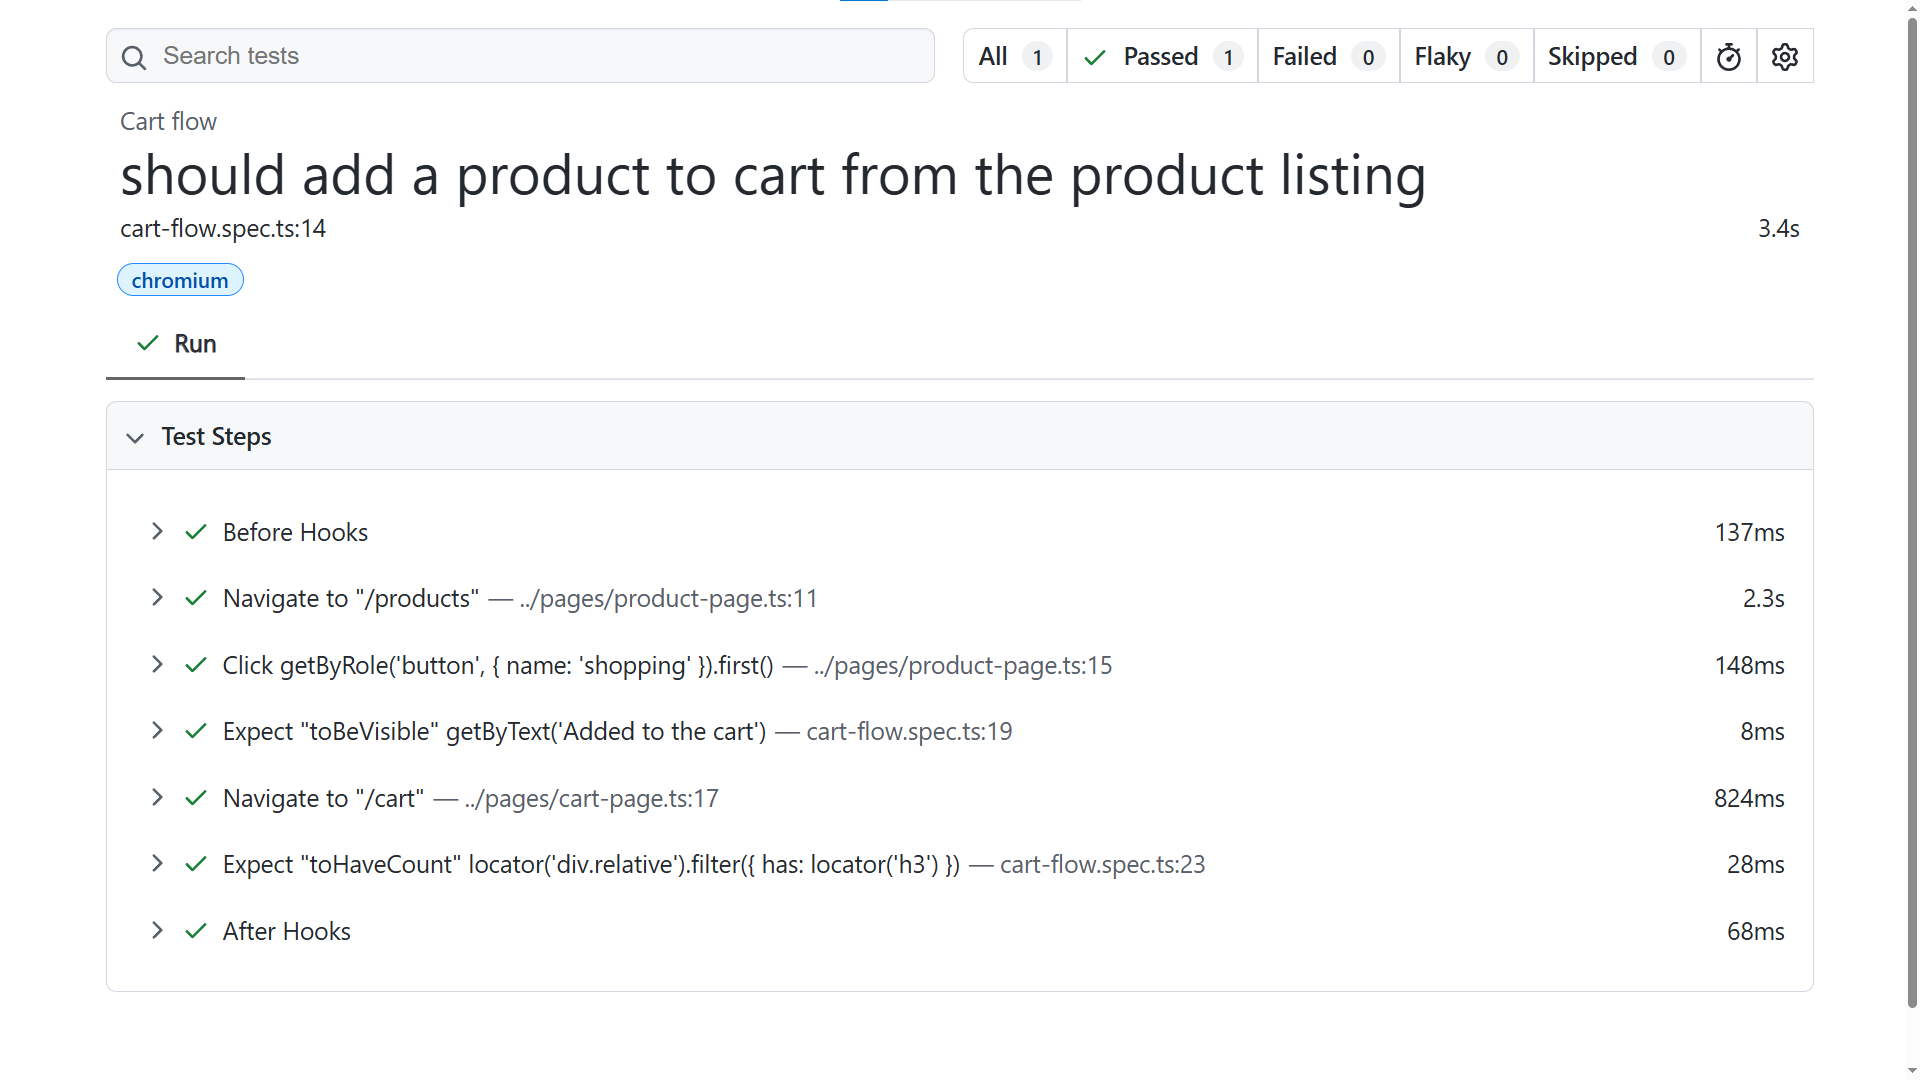Click the chromium project label
Screen dimensions: 1920x1080
click(180, 280)
